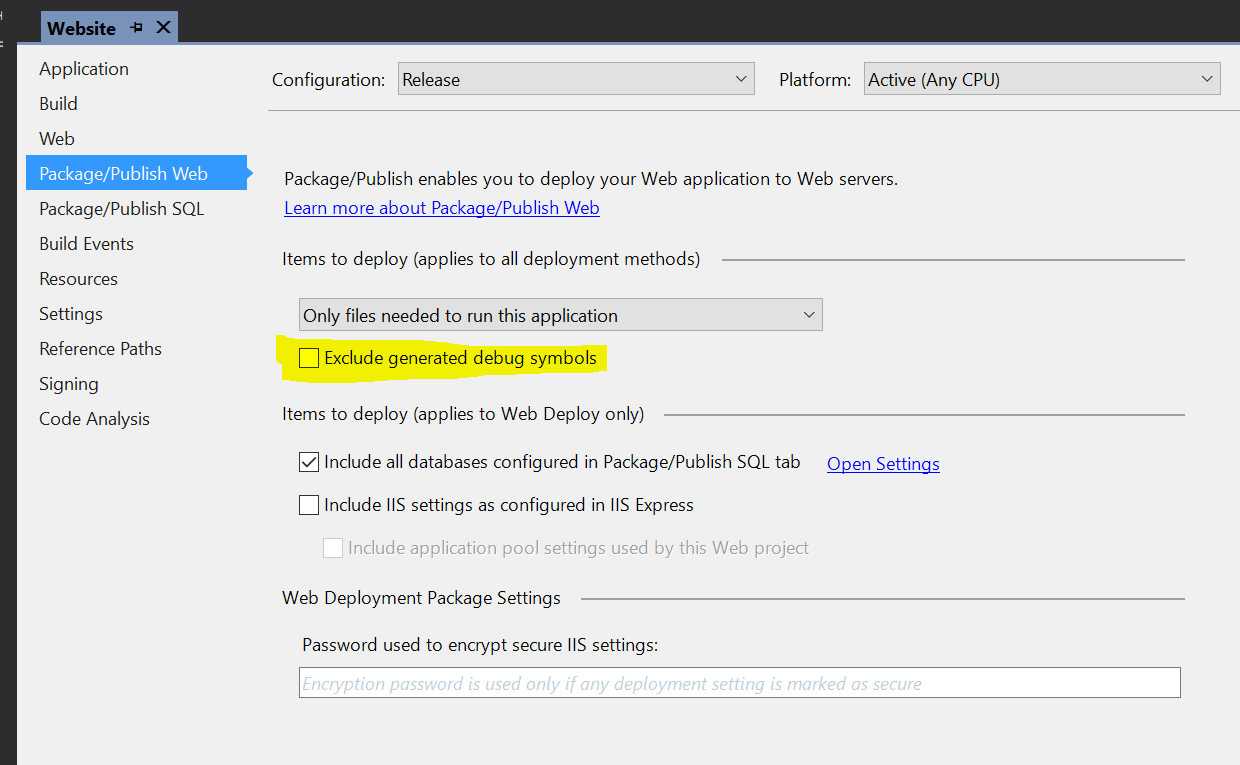Uncheck 'Include all databases configured in Package/Publish SQL tab'
The image size is (1240, 765).
[x=309, y=462]
